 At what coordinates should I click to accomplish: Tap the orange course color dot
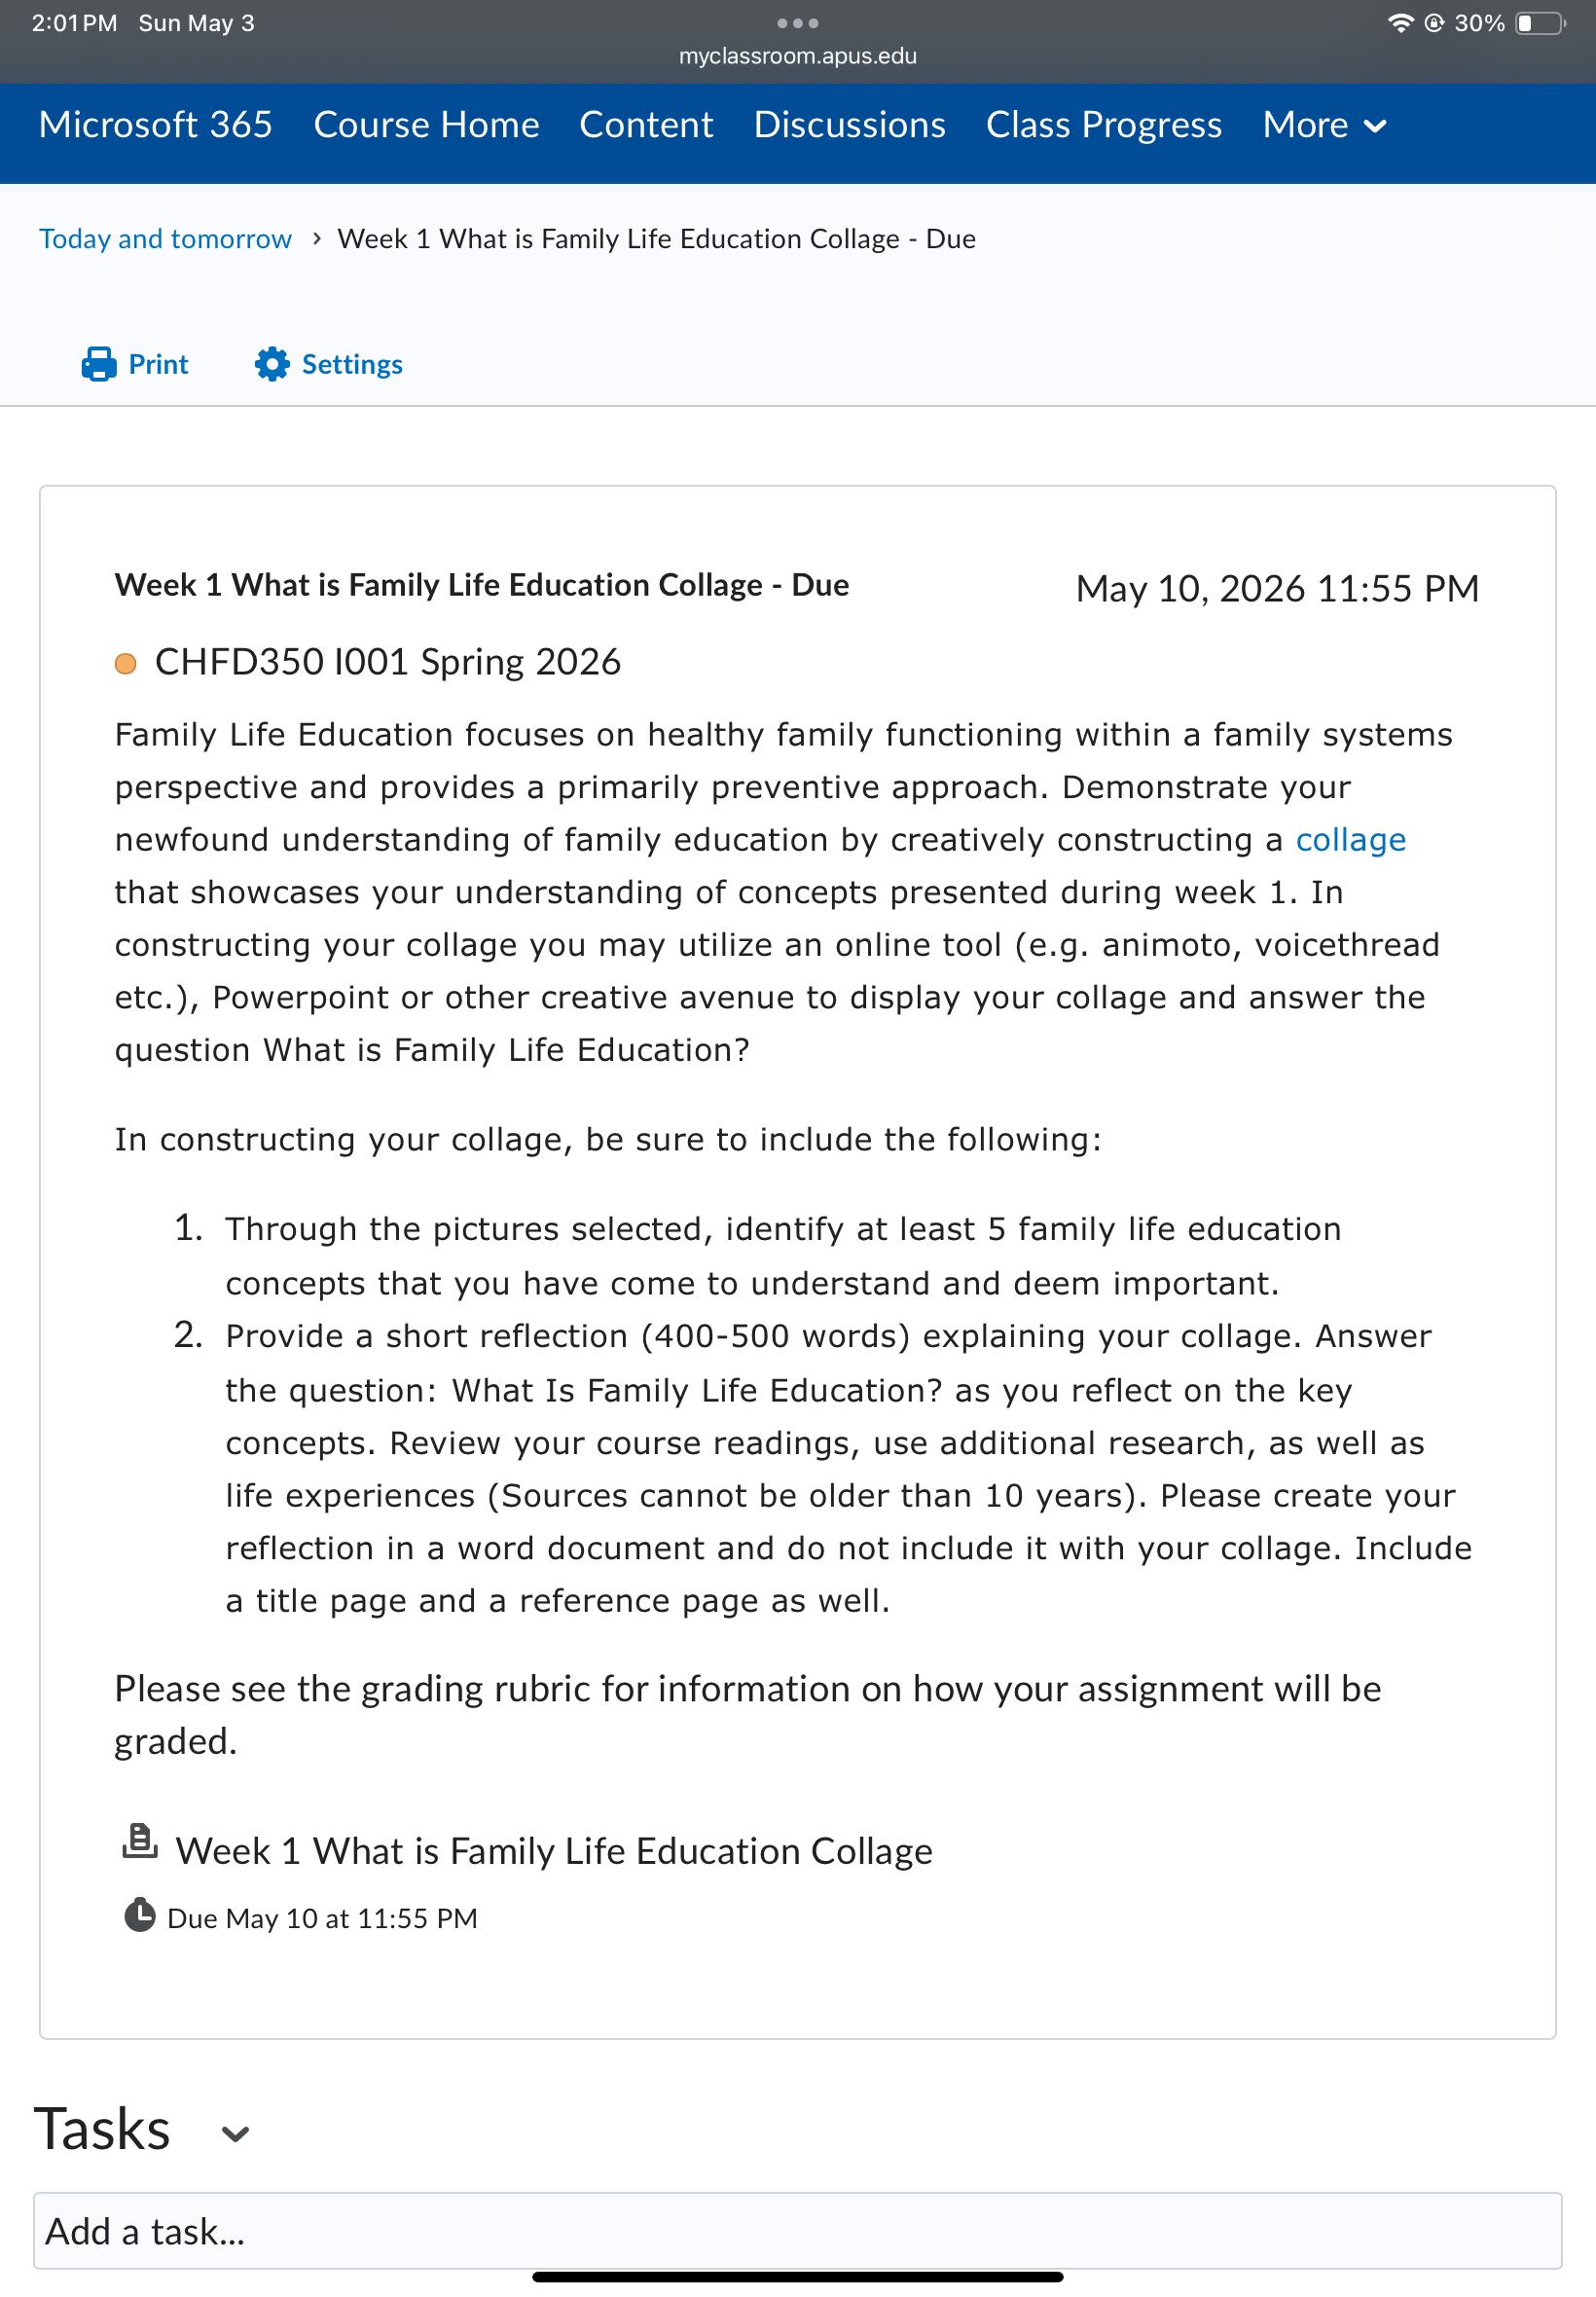click(x=125, y=664)
